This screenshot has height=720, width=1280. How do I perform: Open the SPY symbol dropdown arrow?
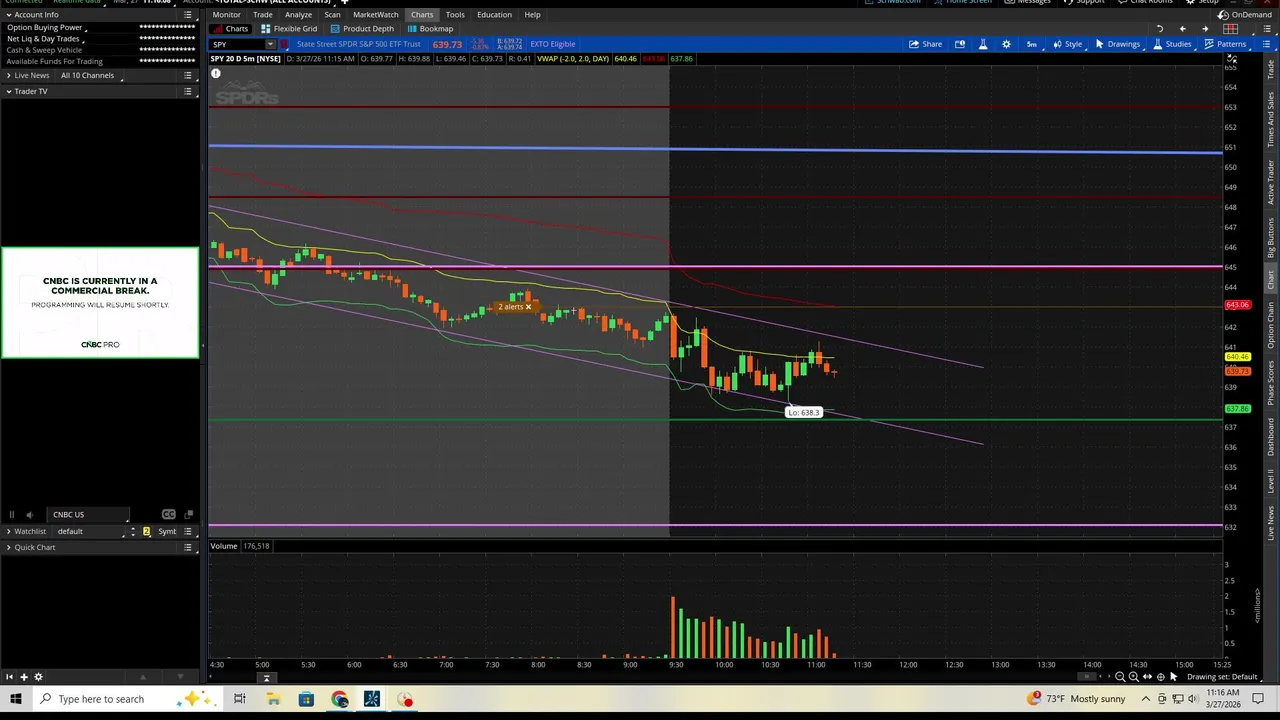click(x=270, y=44)
